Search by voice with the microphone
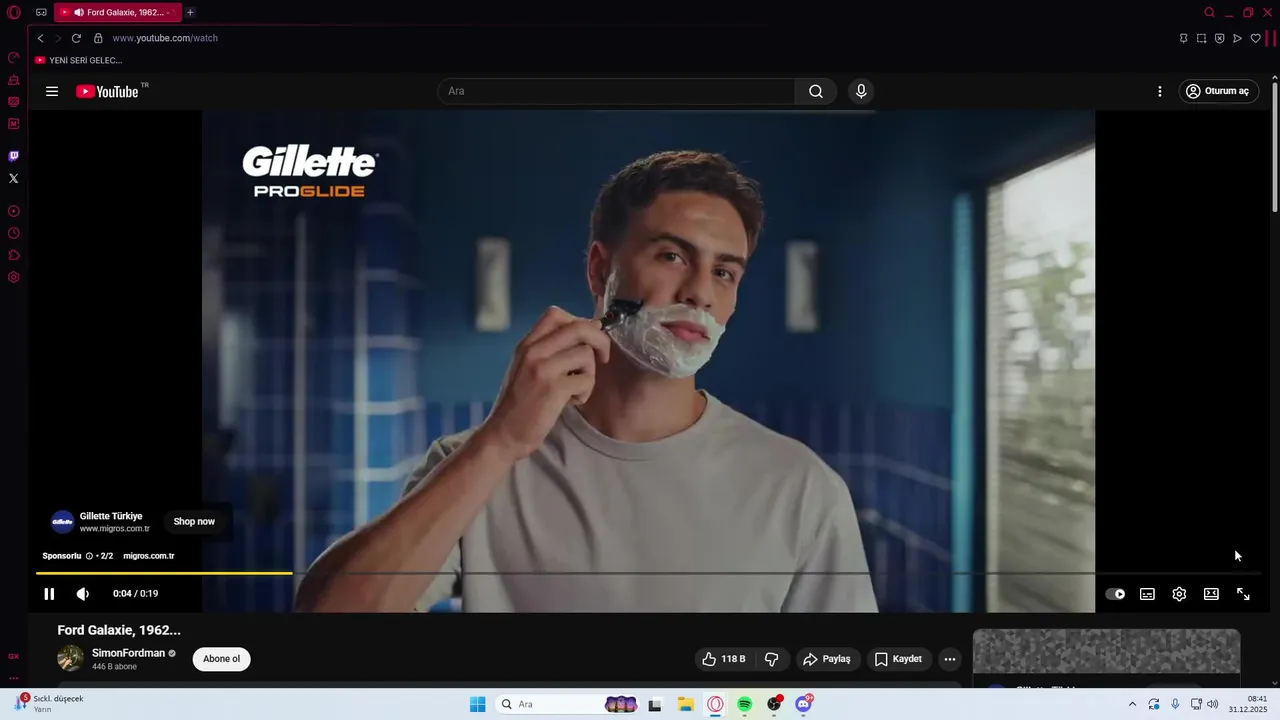 point(861,91)
